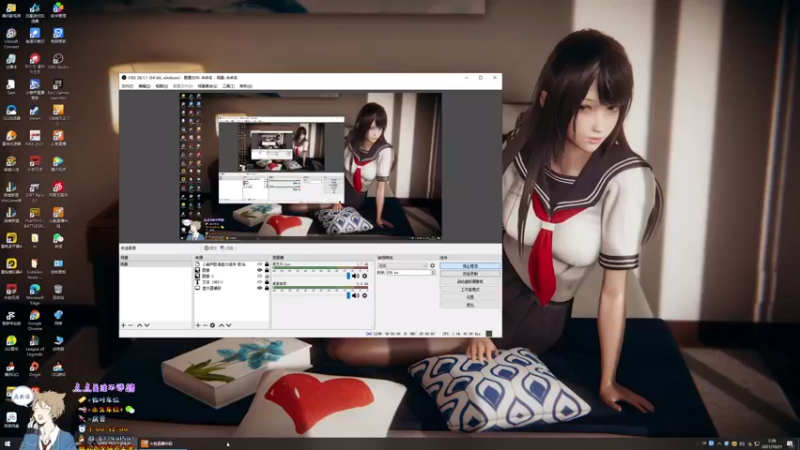The height and width of the screenshot is (450, 800).
Task: Launch DiRT Rally 2.0 from the desktop
Action: click(x=35, y=192)
